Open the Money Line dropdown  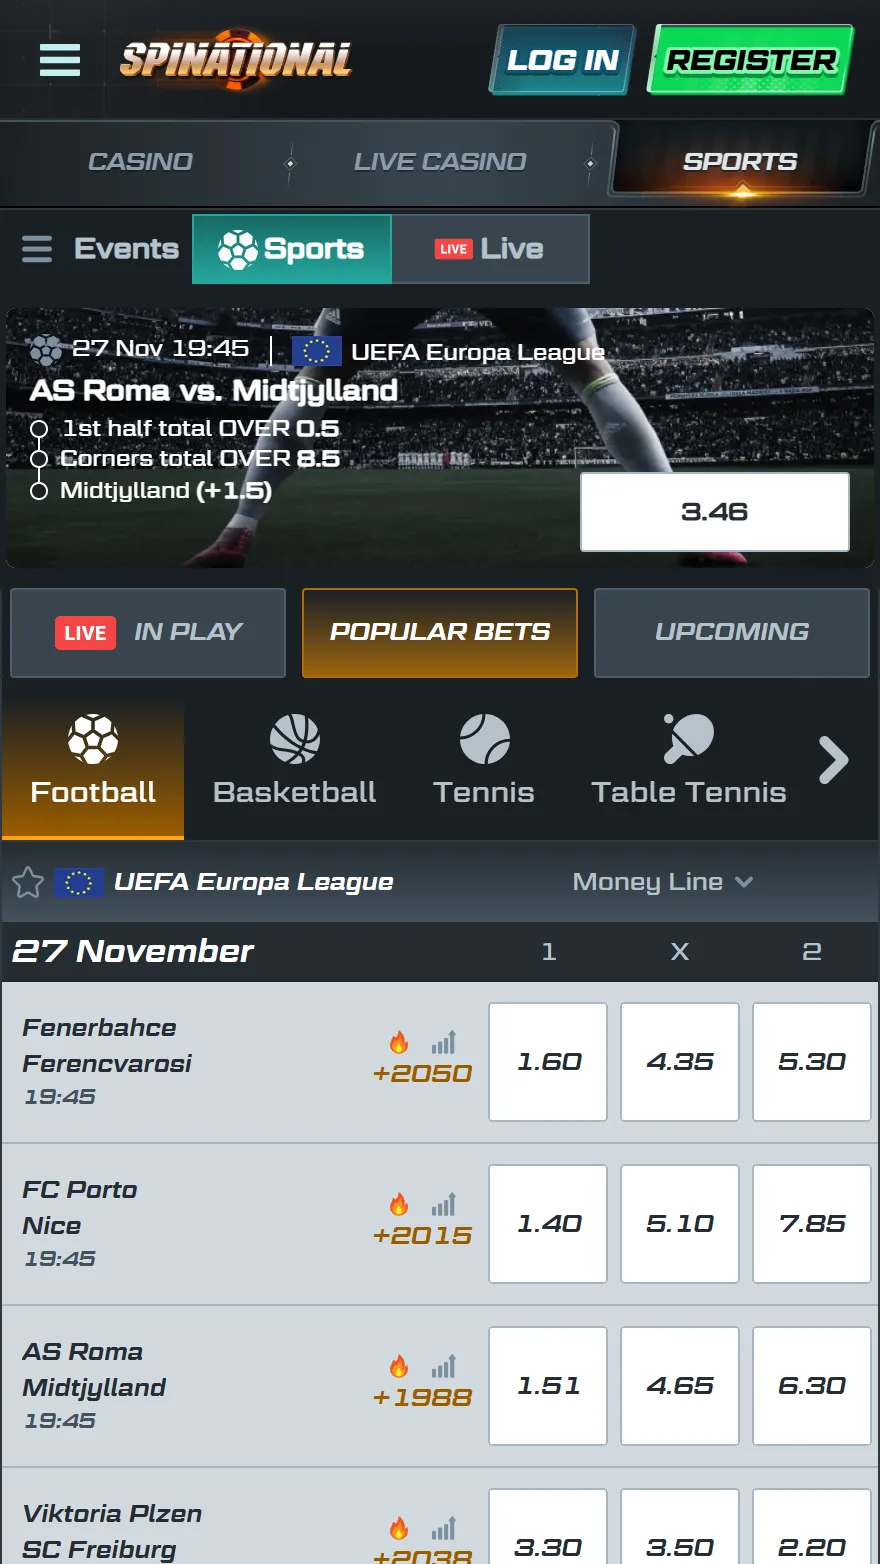663,882
